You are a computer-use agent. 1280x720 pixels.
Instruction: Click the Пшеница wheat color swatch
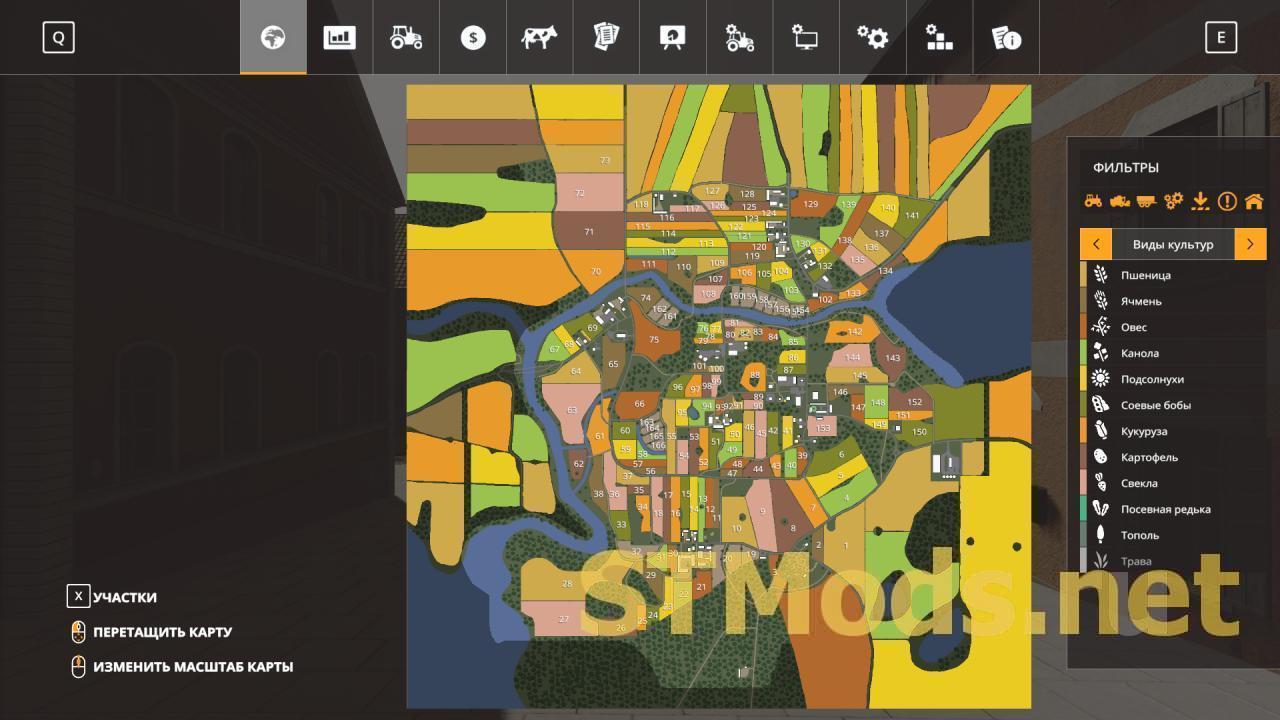pos(1084,275)
